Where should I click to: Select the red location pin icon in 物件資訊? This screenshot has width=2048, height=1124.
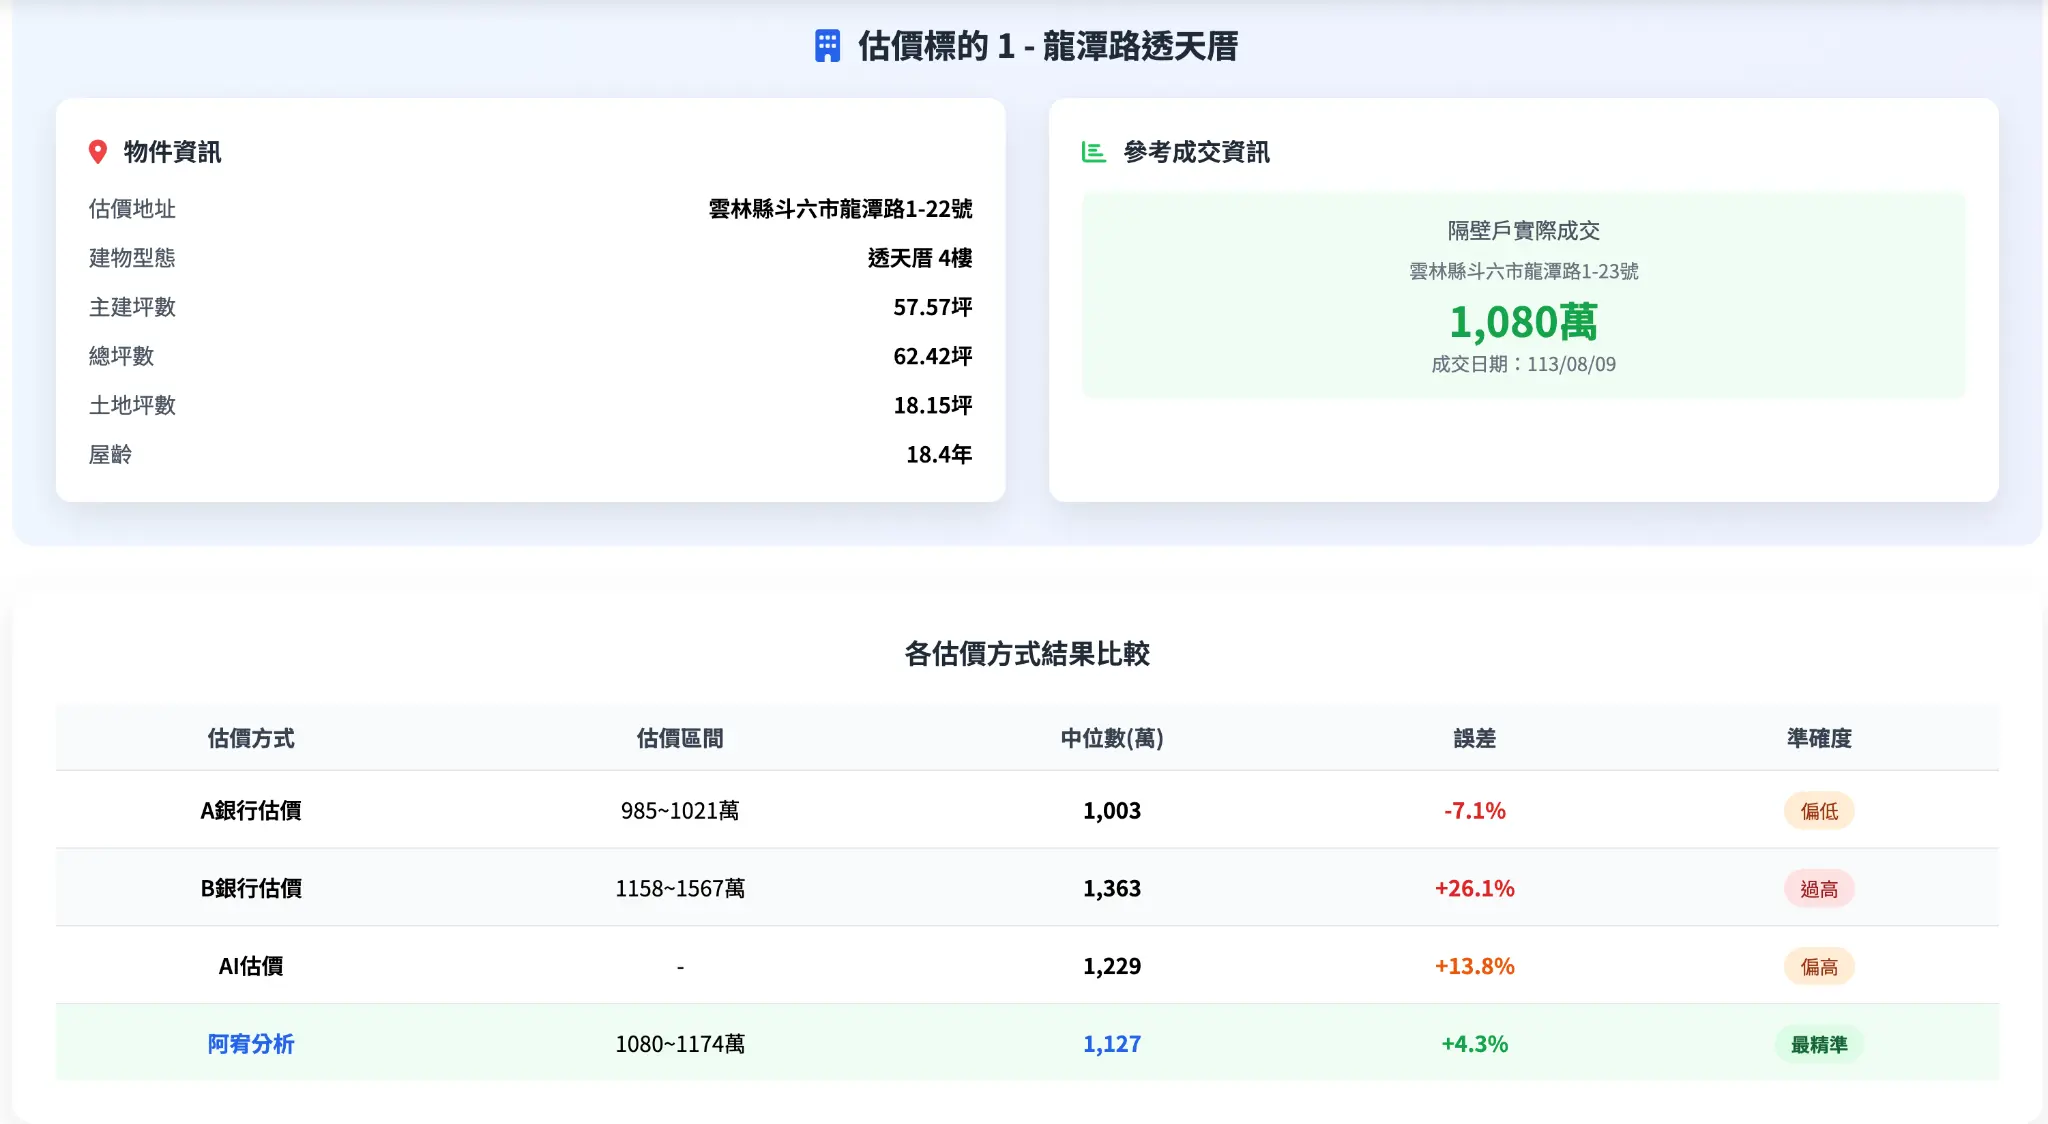[x=97, y=151]
